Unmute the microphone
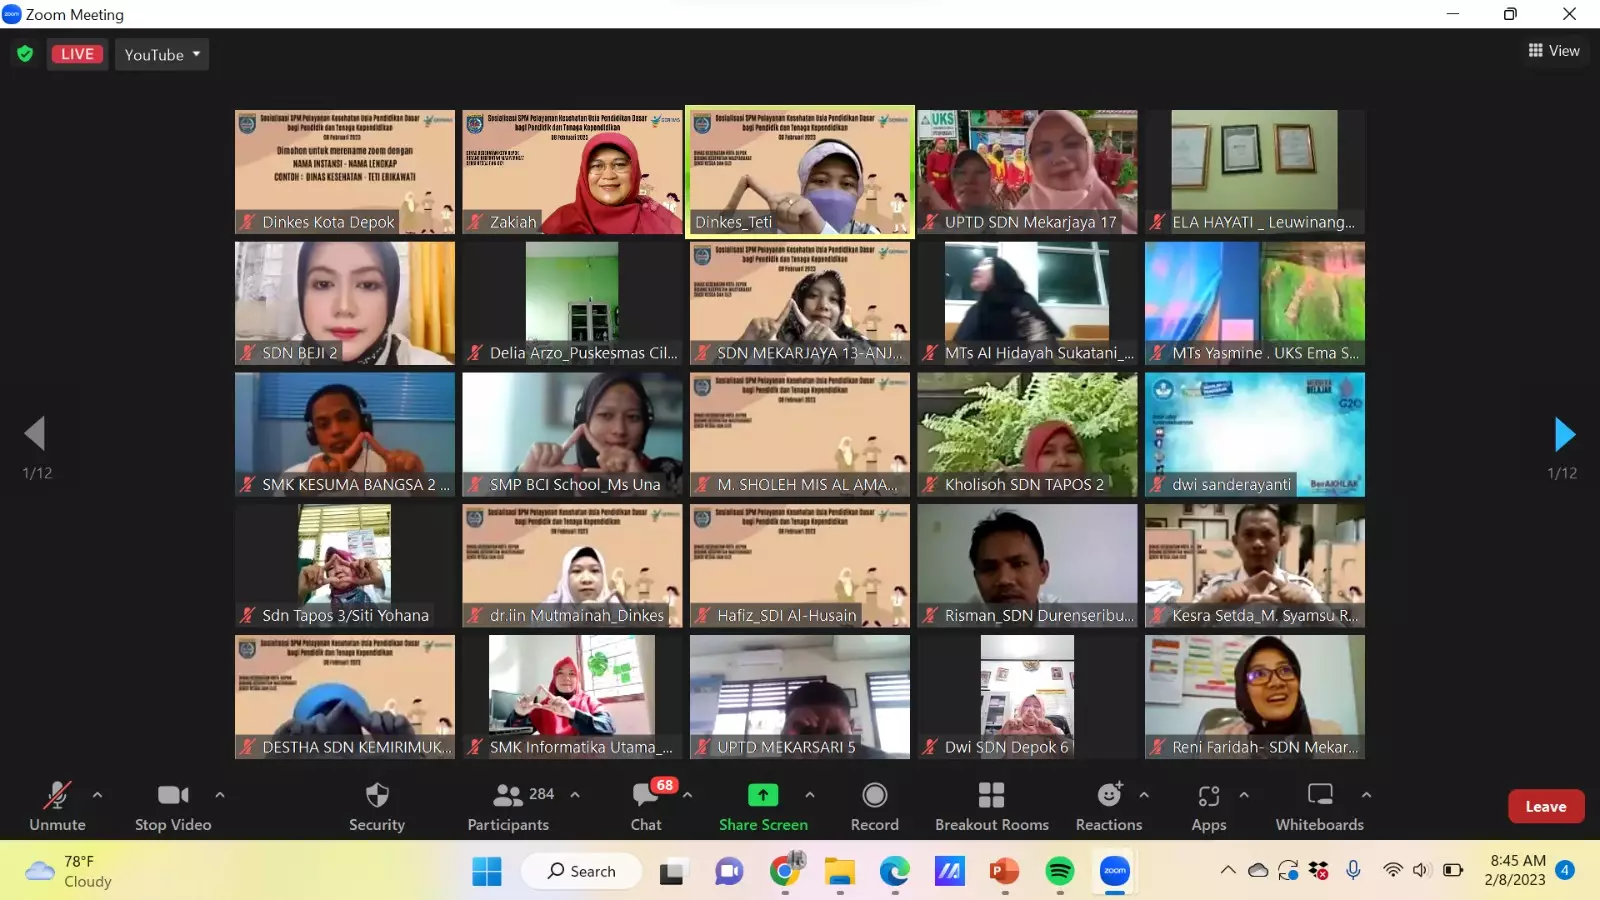Screen dimensions: 1600x900 tap(57, 796)
